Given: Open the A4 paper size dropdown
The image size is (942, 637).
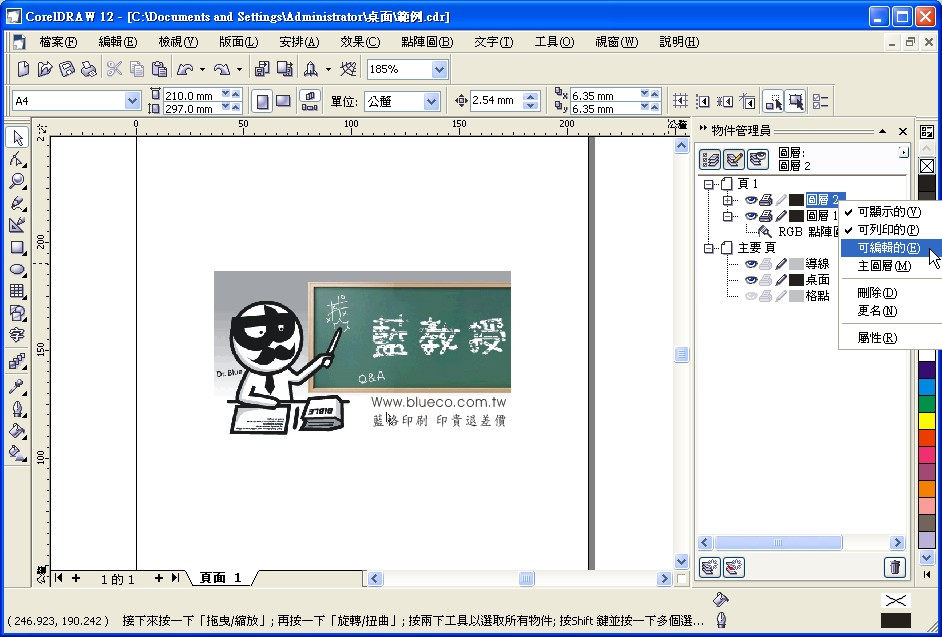Looking at the screenshot, I should 133,101.
